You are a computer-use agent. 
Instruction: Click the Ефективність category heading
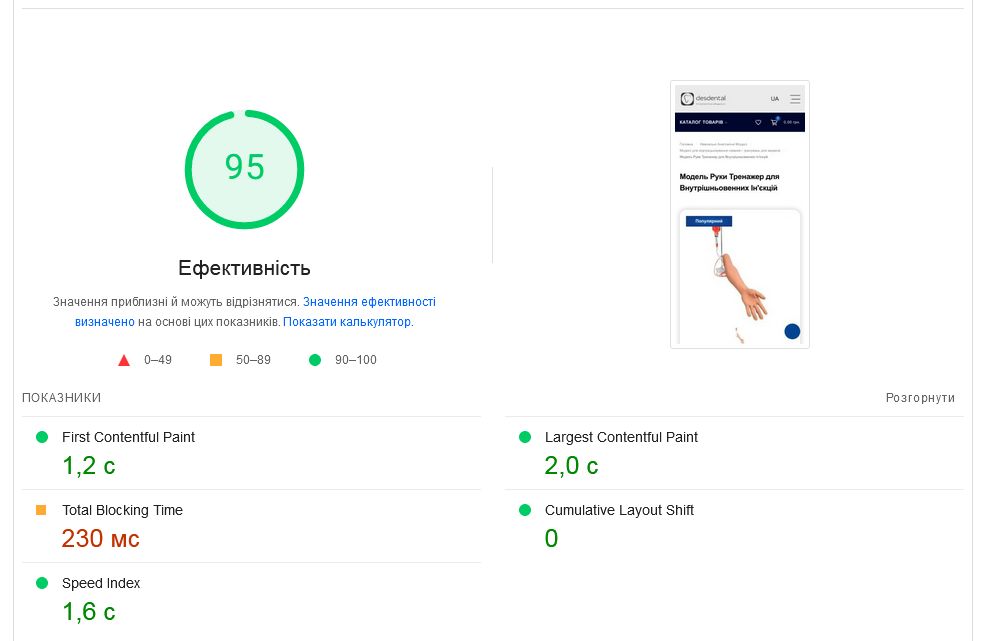(244, 268)
